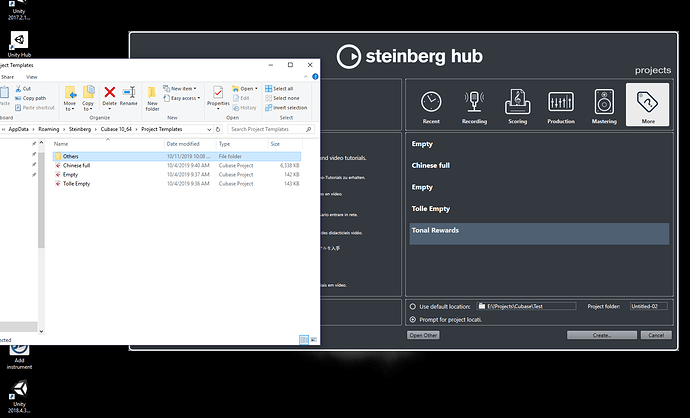Click Copy path in Explorer ribbon

click(30, 98)
